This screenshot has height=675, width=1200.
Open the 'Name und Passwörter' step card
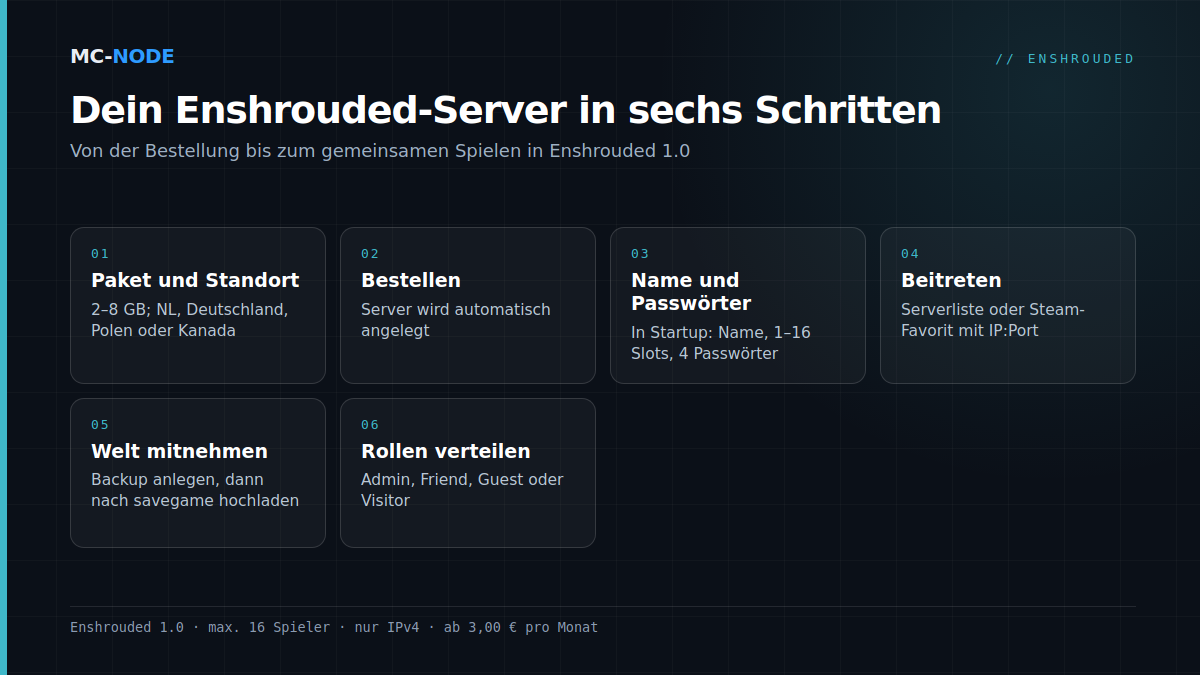click(738, 305)
